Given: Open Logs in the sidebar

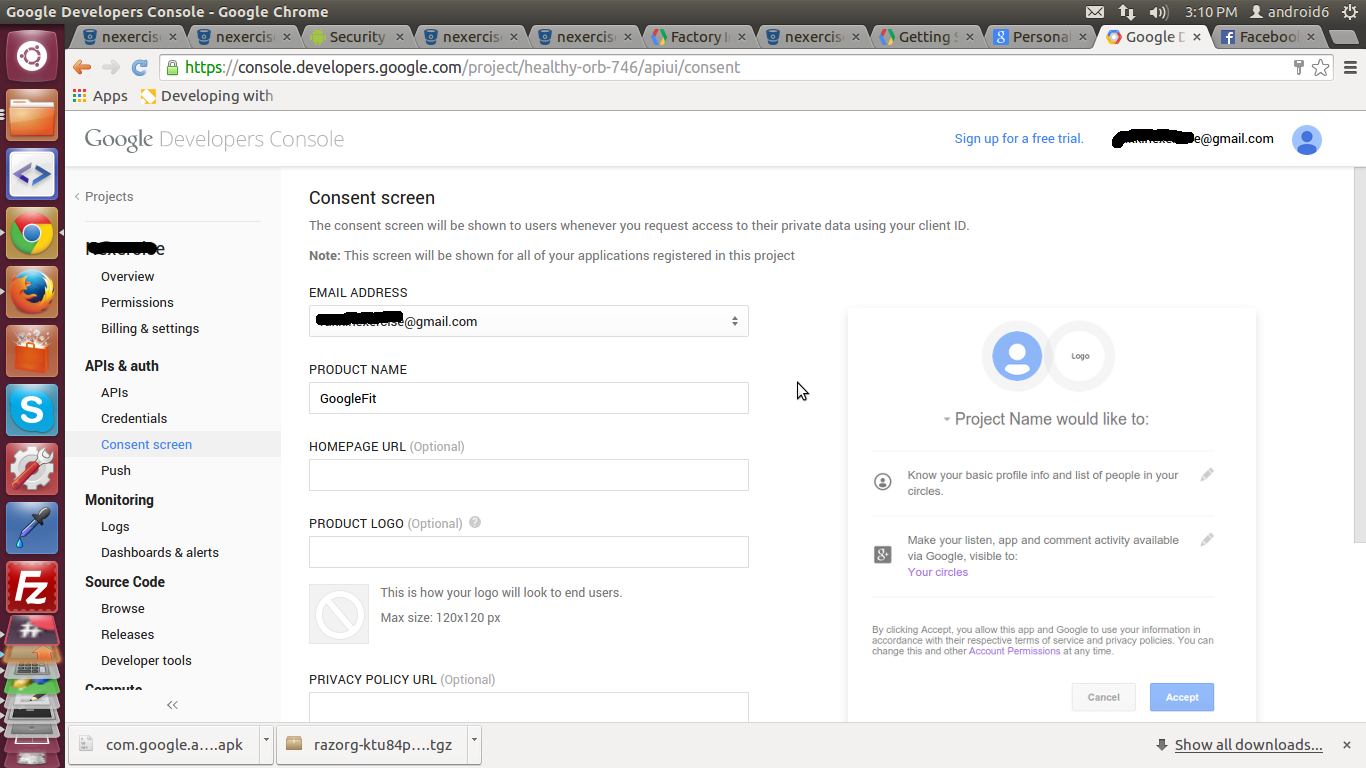Looking at the screenshot, I should [115, 526].
